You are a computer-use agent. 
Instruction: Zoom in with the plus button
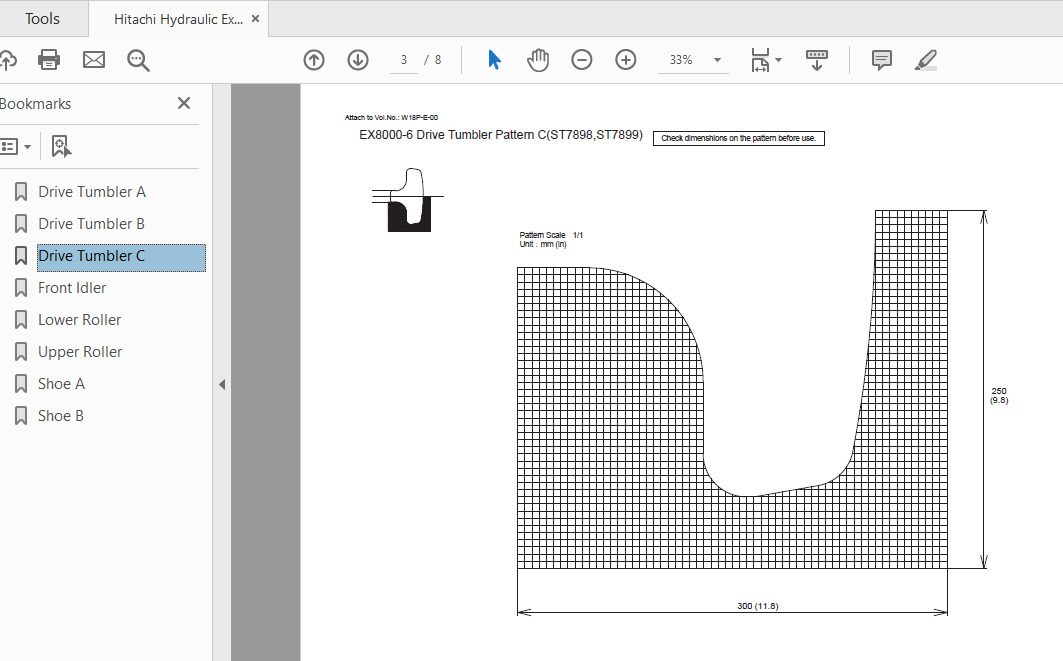click(626, 60)
